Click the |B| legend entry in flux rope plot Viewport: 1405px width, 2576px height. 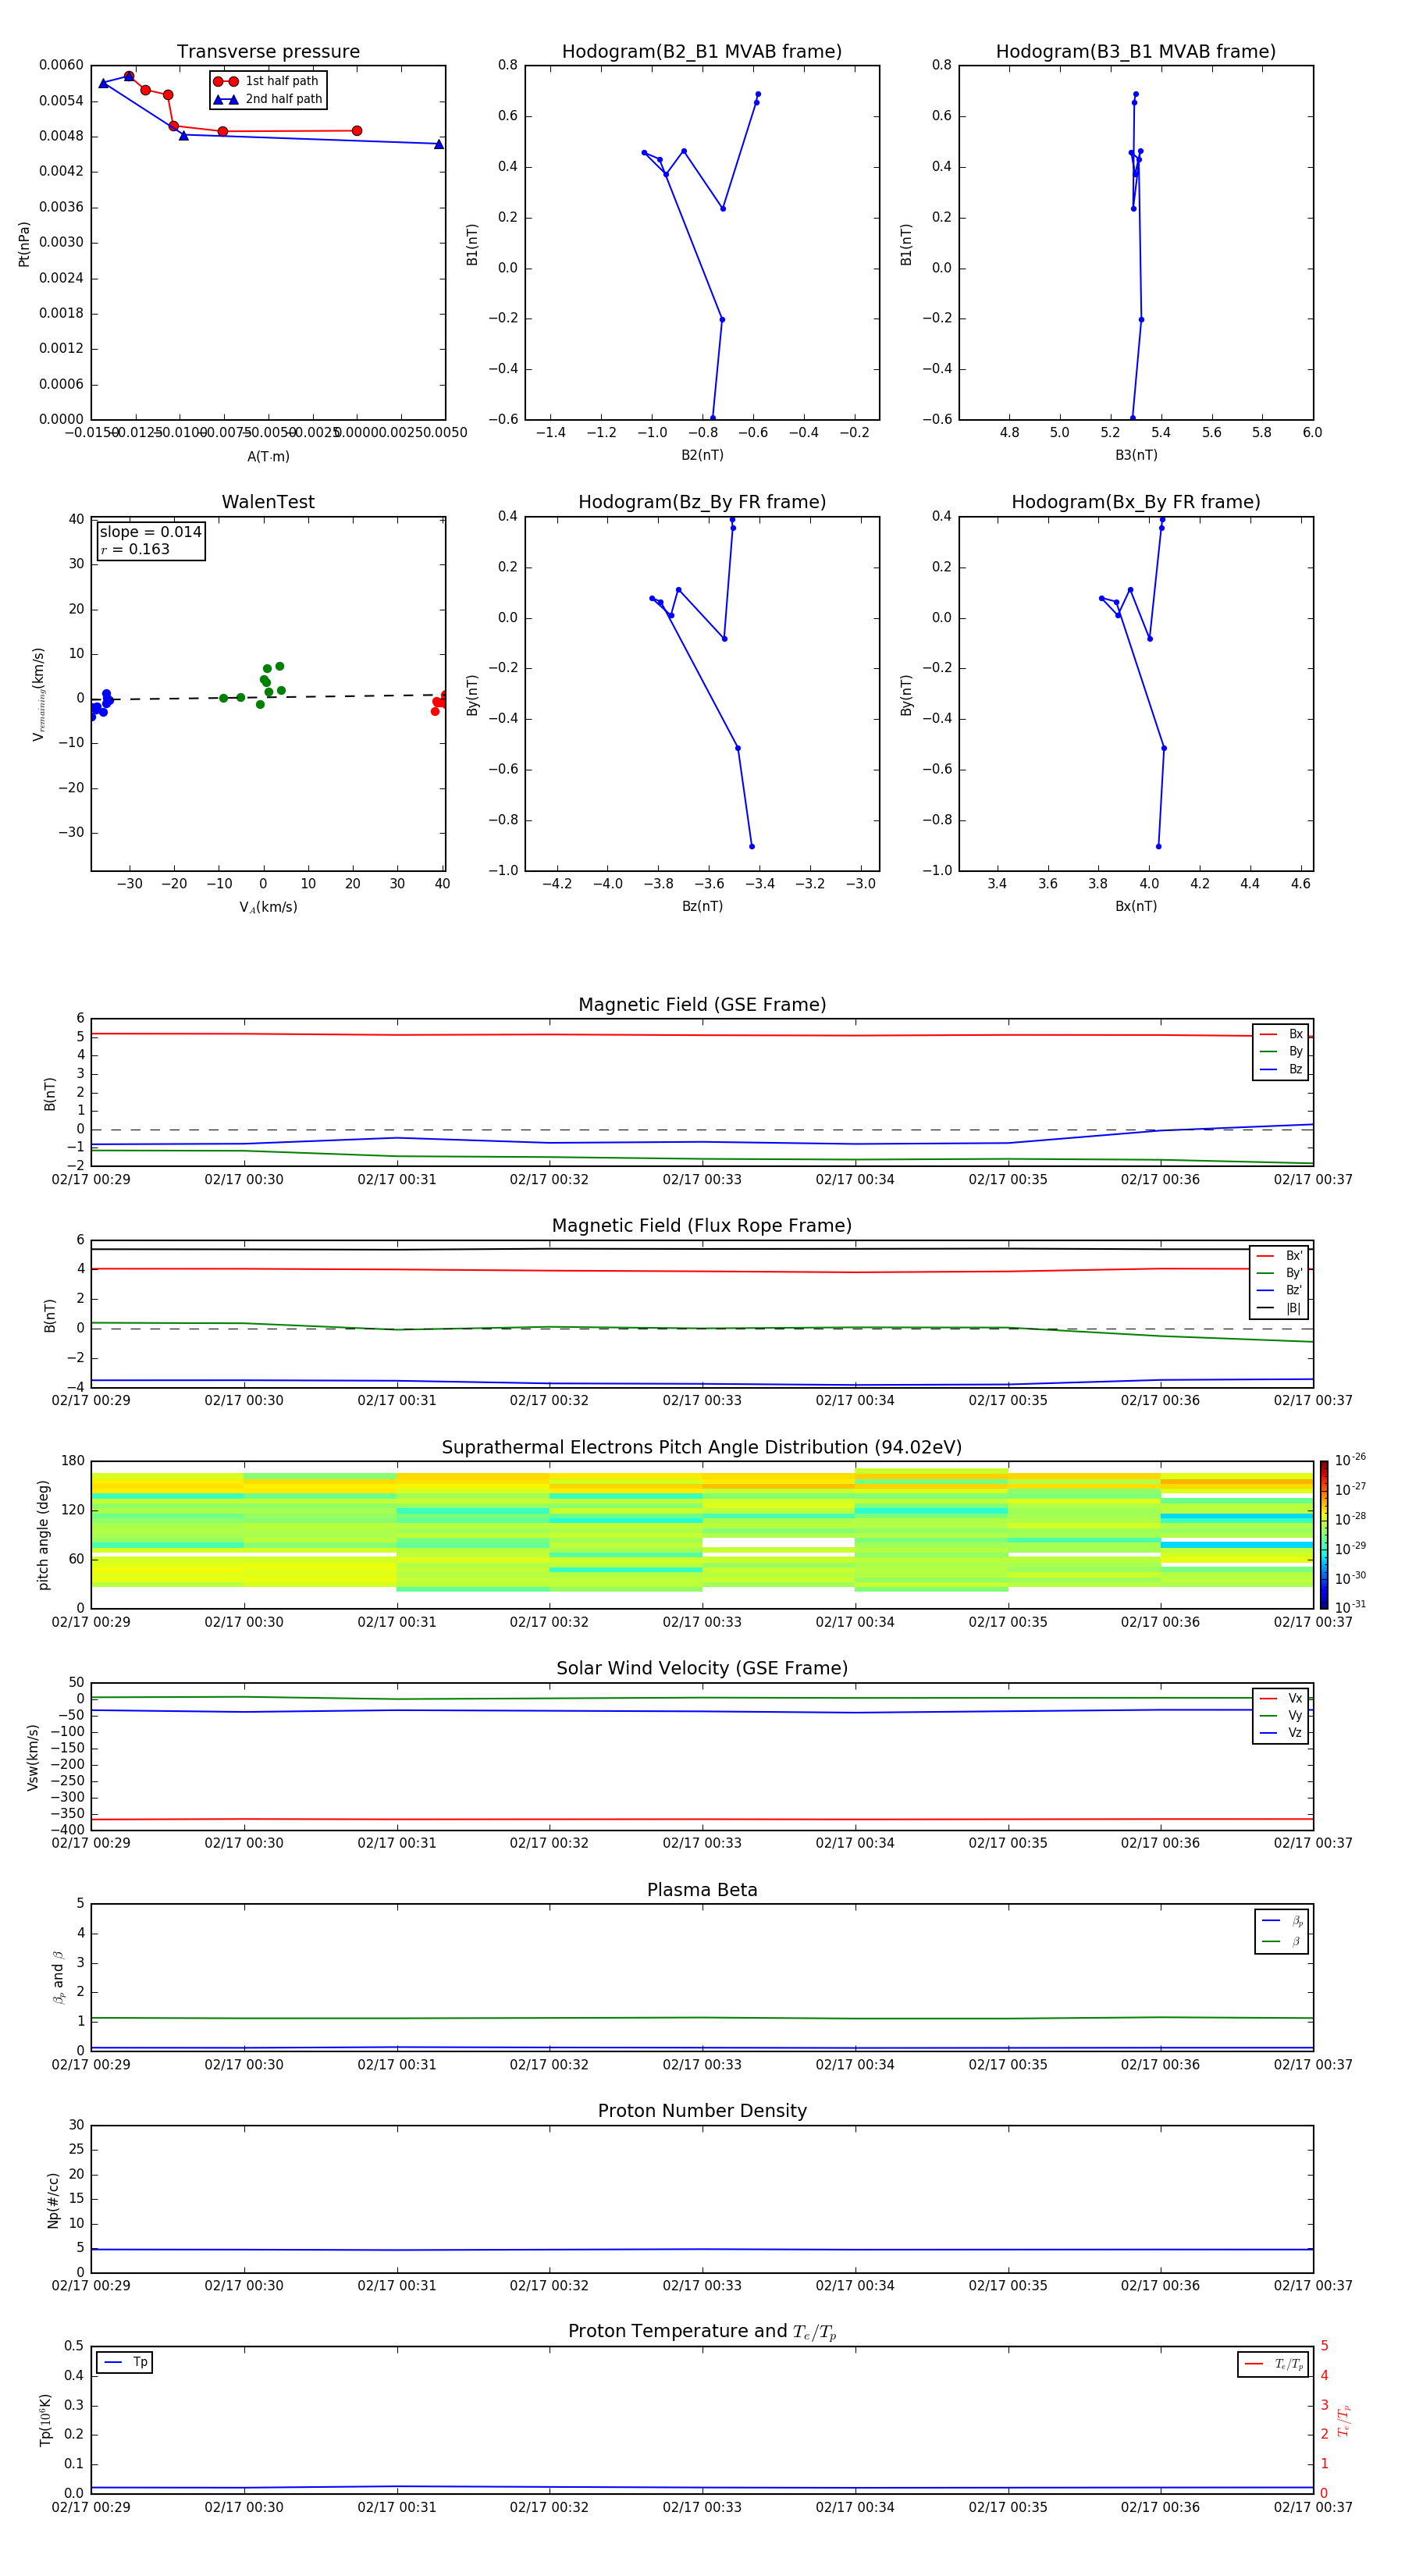pos(1279,1309)
